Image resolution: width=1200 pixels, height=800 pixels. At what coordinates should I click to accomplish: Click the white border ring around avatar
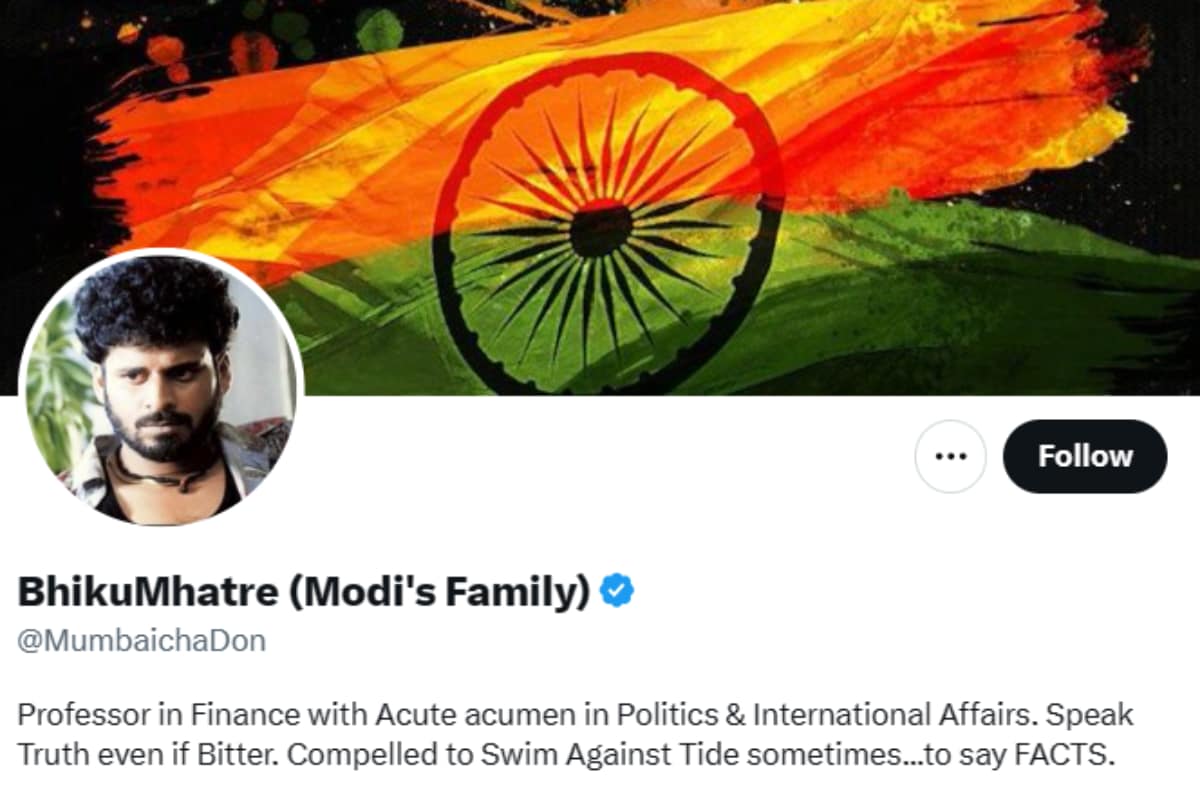[x=160, y=249]
